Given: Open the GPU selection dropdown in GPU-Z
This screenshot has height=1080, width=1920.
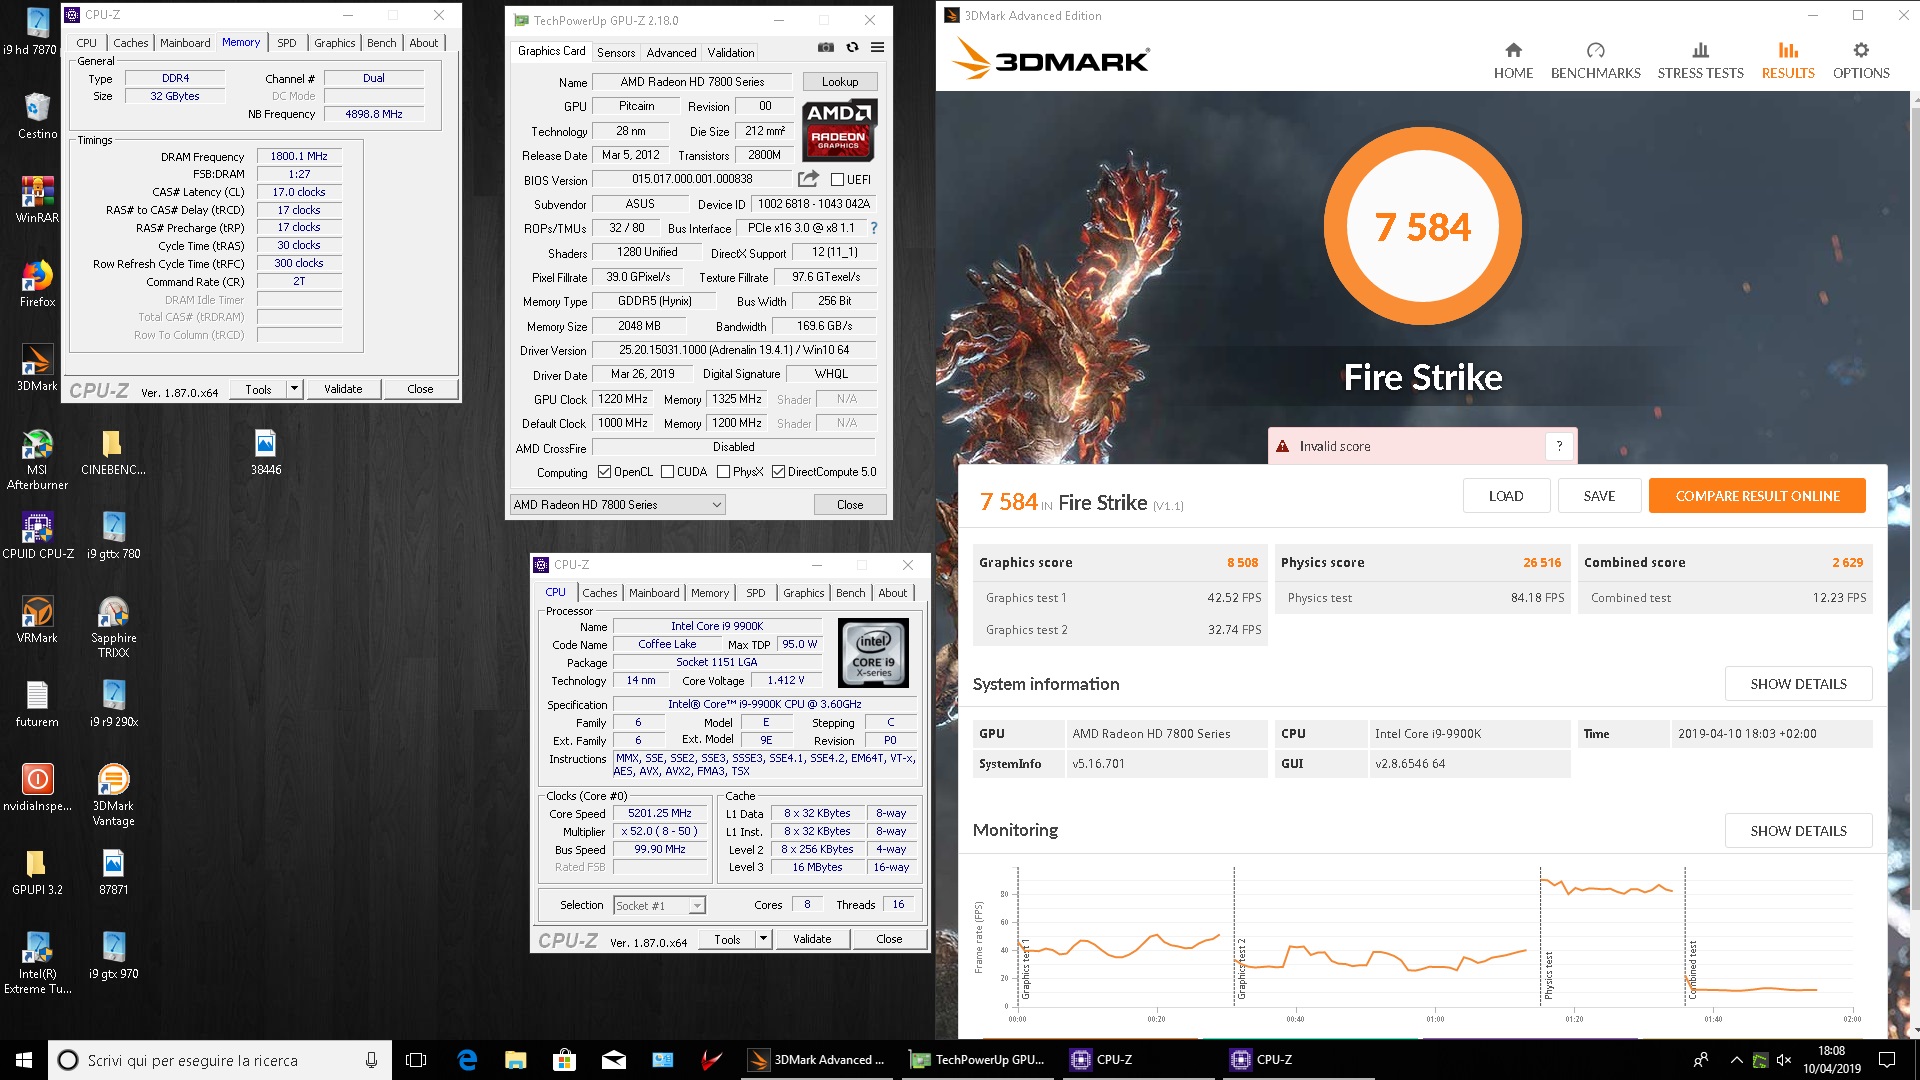Looking at the screenshot, I should 617,505.
